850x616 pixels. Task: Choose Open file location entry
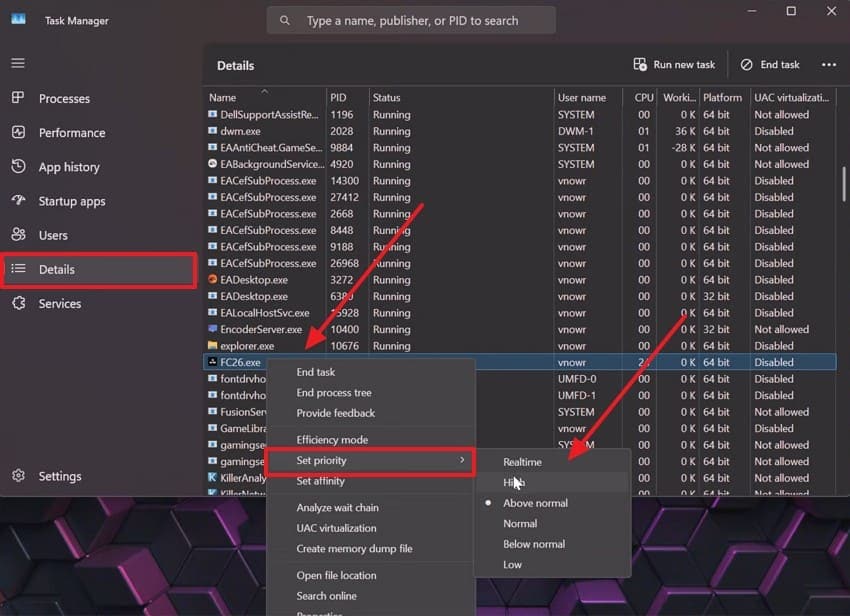point(336,575)
